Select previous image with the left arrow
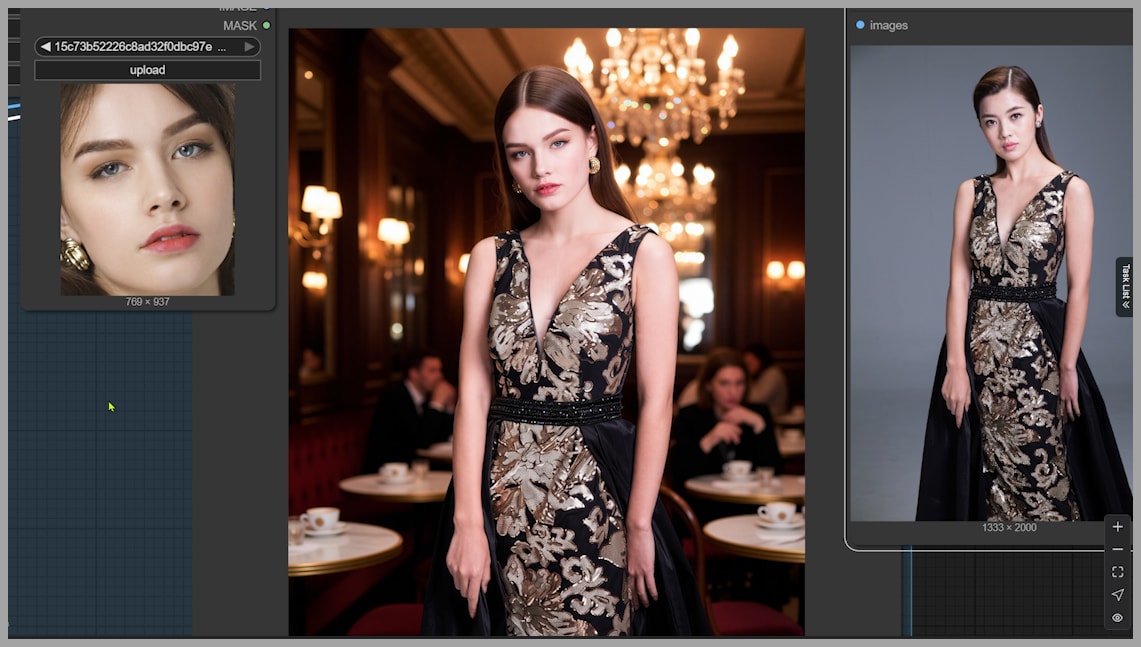1141x647 pixels. click(x=46, y=47)
